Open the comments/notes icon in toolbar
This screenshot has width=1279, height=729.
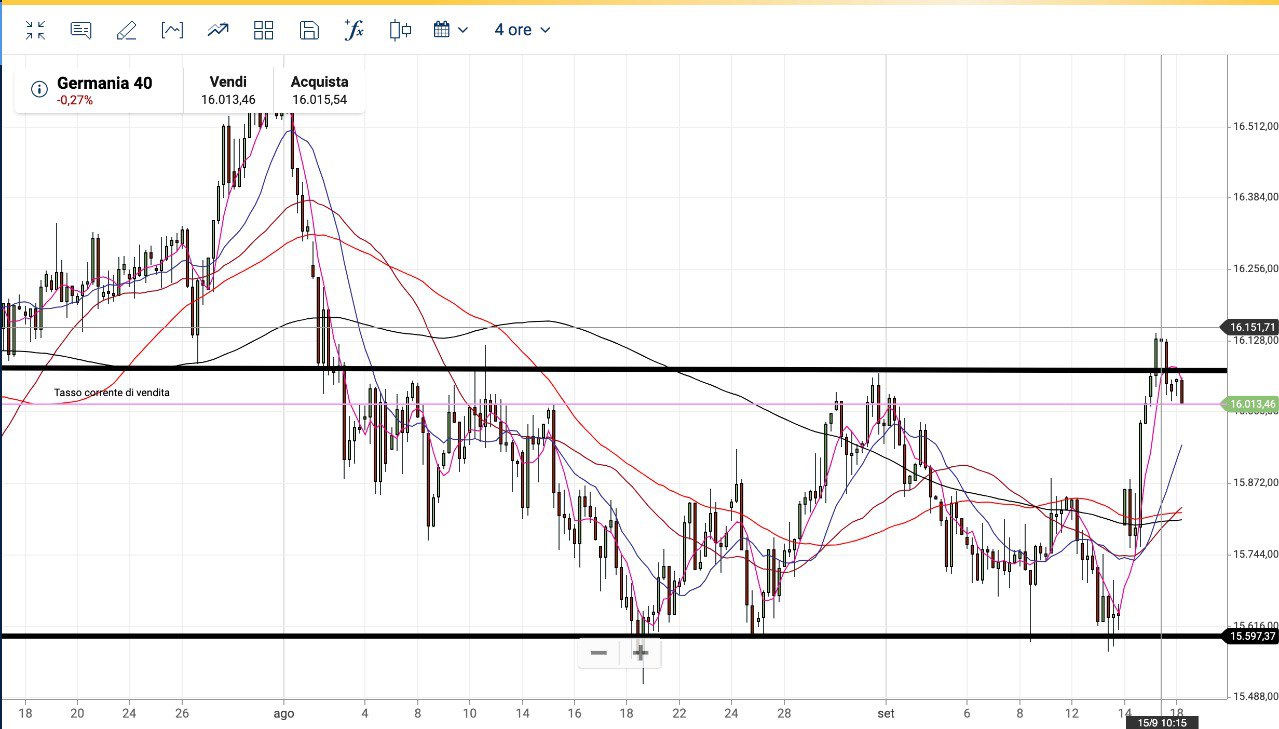tap(81, 30)
